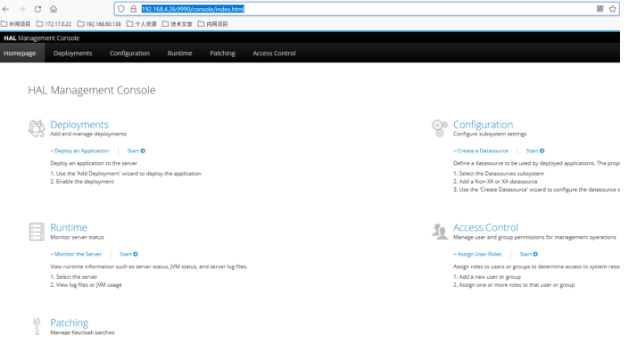Collapse the Deploy an Application section
This screenshot has height=363, width=630.
tap(80, 151)
